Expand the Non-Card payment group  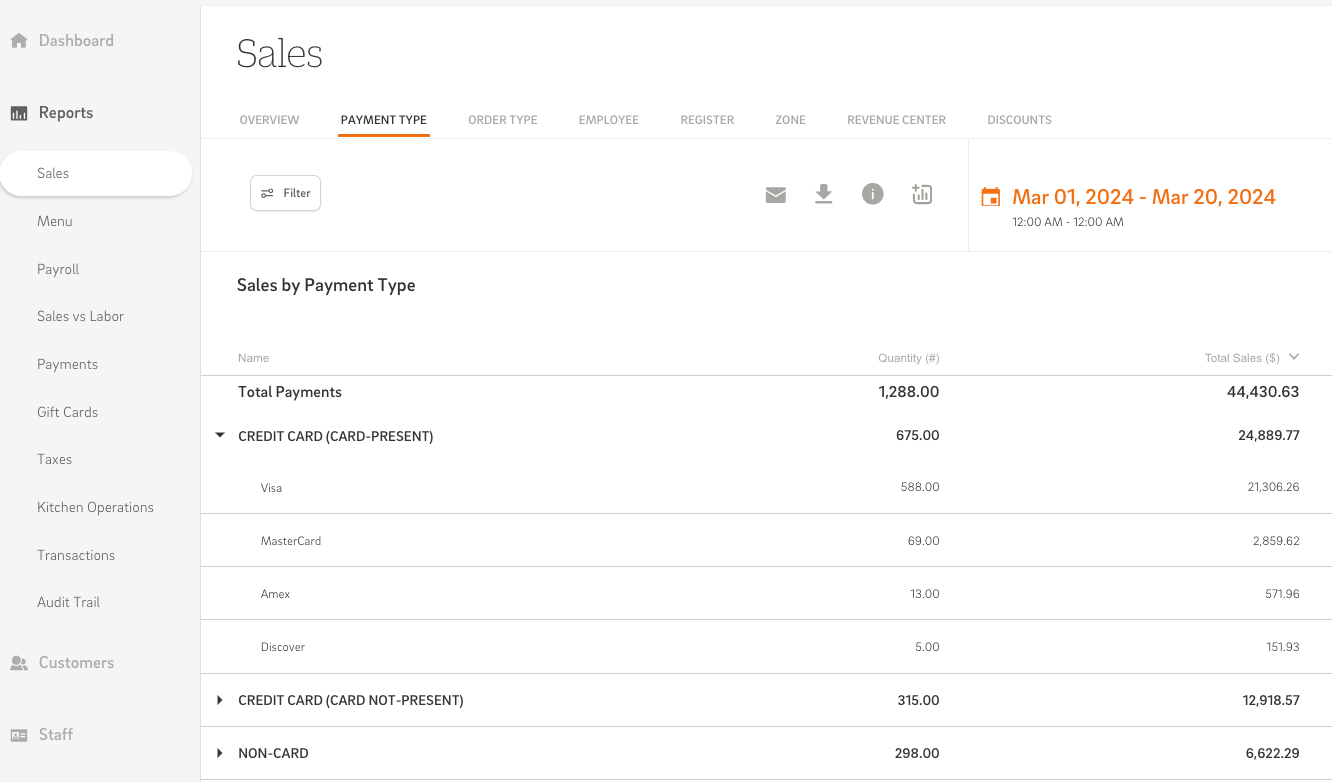pyautogui.click(x=220, y=753)
